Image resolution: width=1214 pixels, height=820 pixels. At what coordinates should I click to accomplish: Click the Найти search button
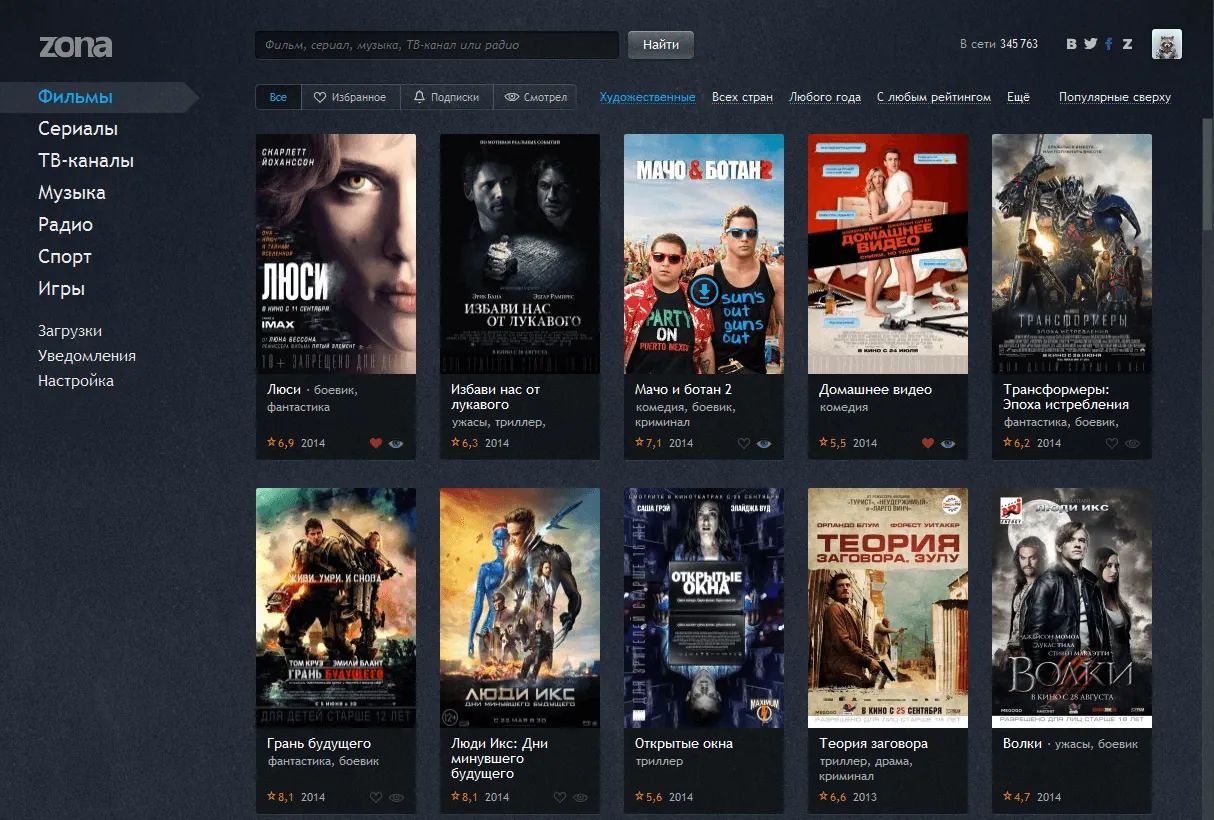(x=661, y=45)
